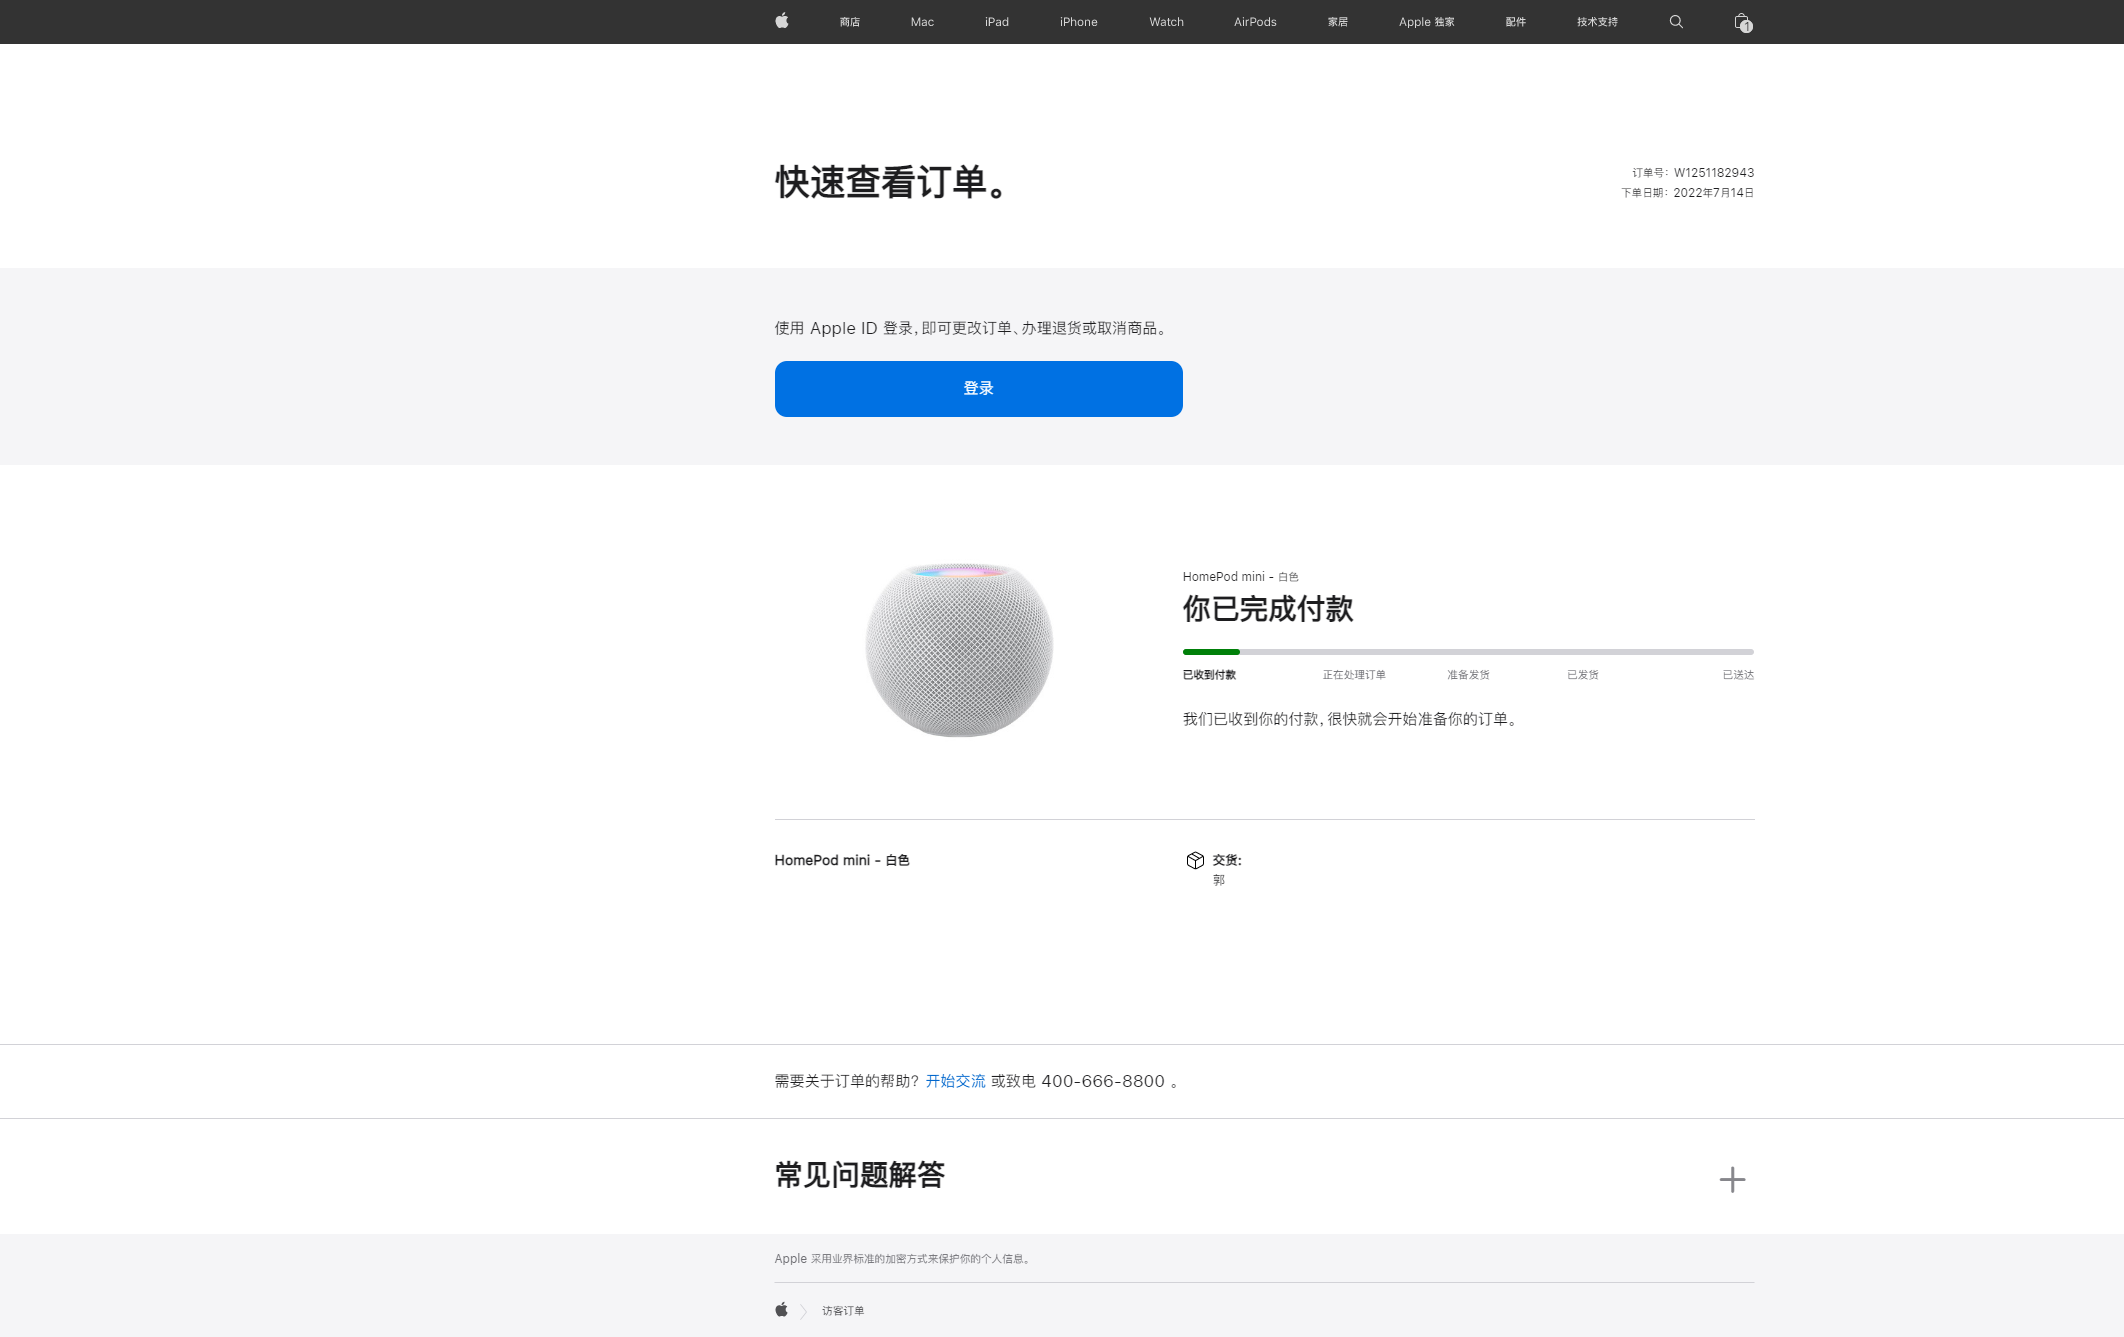The image size is (2124, 1337).
Task: Open the iPhone navigation item
Action: 1078,22
